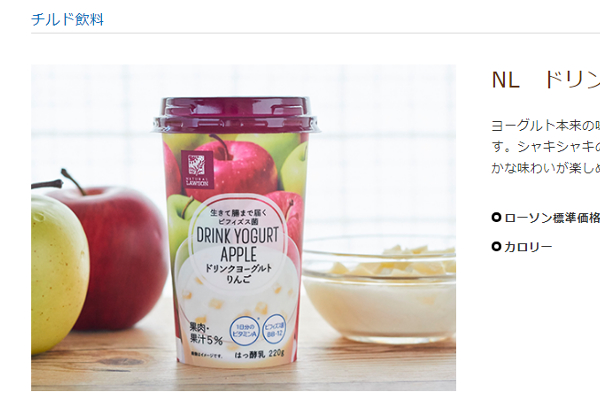Click the カロリー label text

coord(528,247)
